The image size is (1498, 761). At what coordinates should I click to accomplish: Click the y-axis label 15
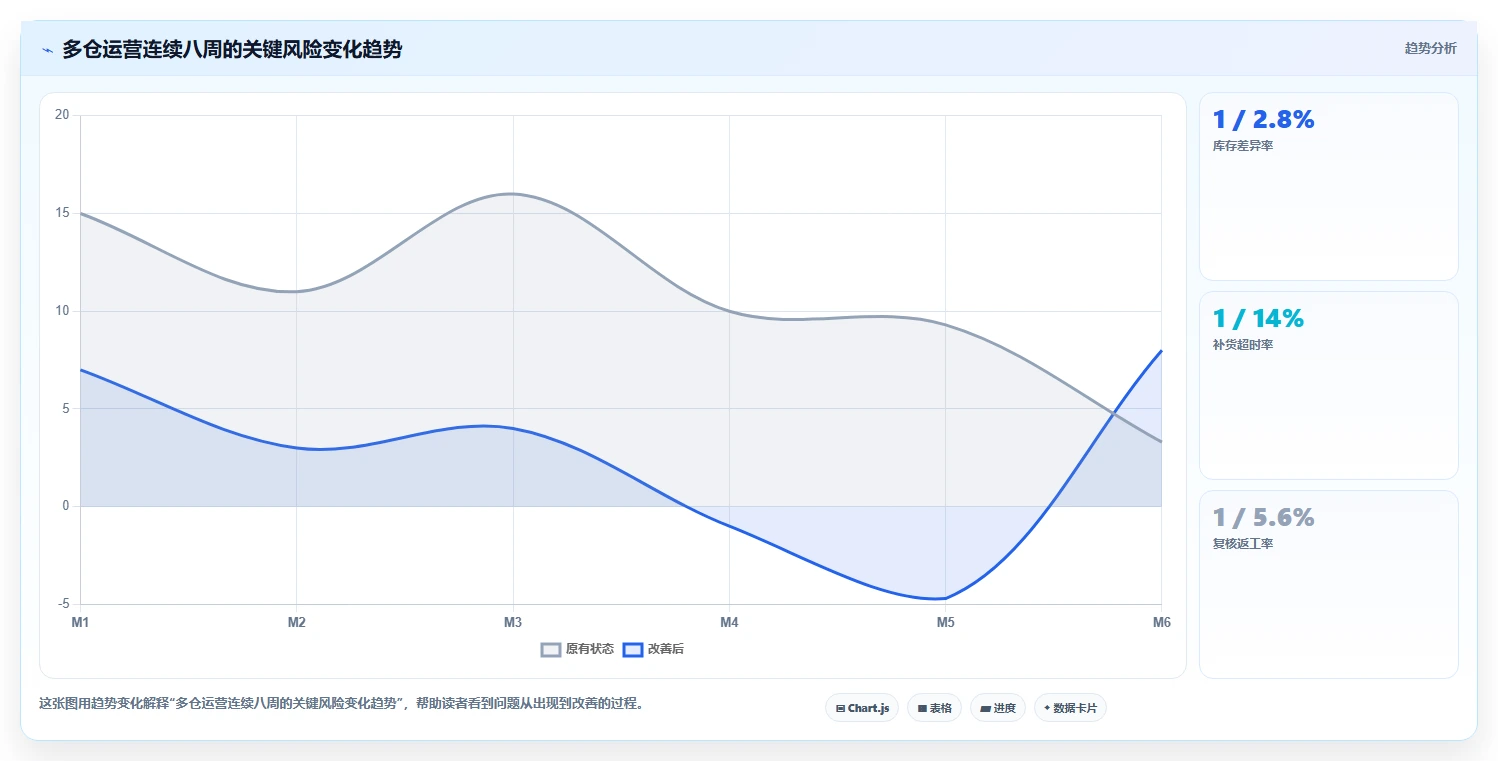[62, 213]
